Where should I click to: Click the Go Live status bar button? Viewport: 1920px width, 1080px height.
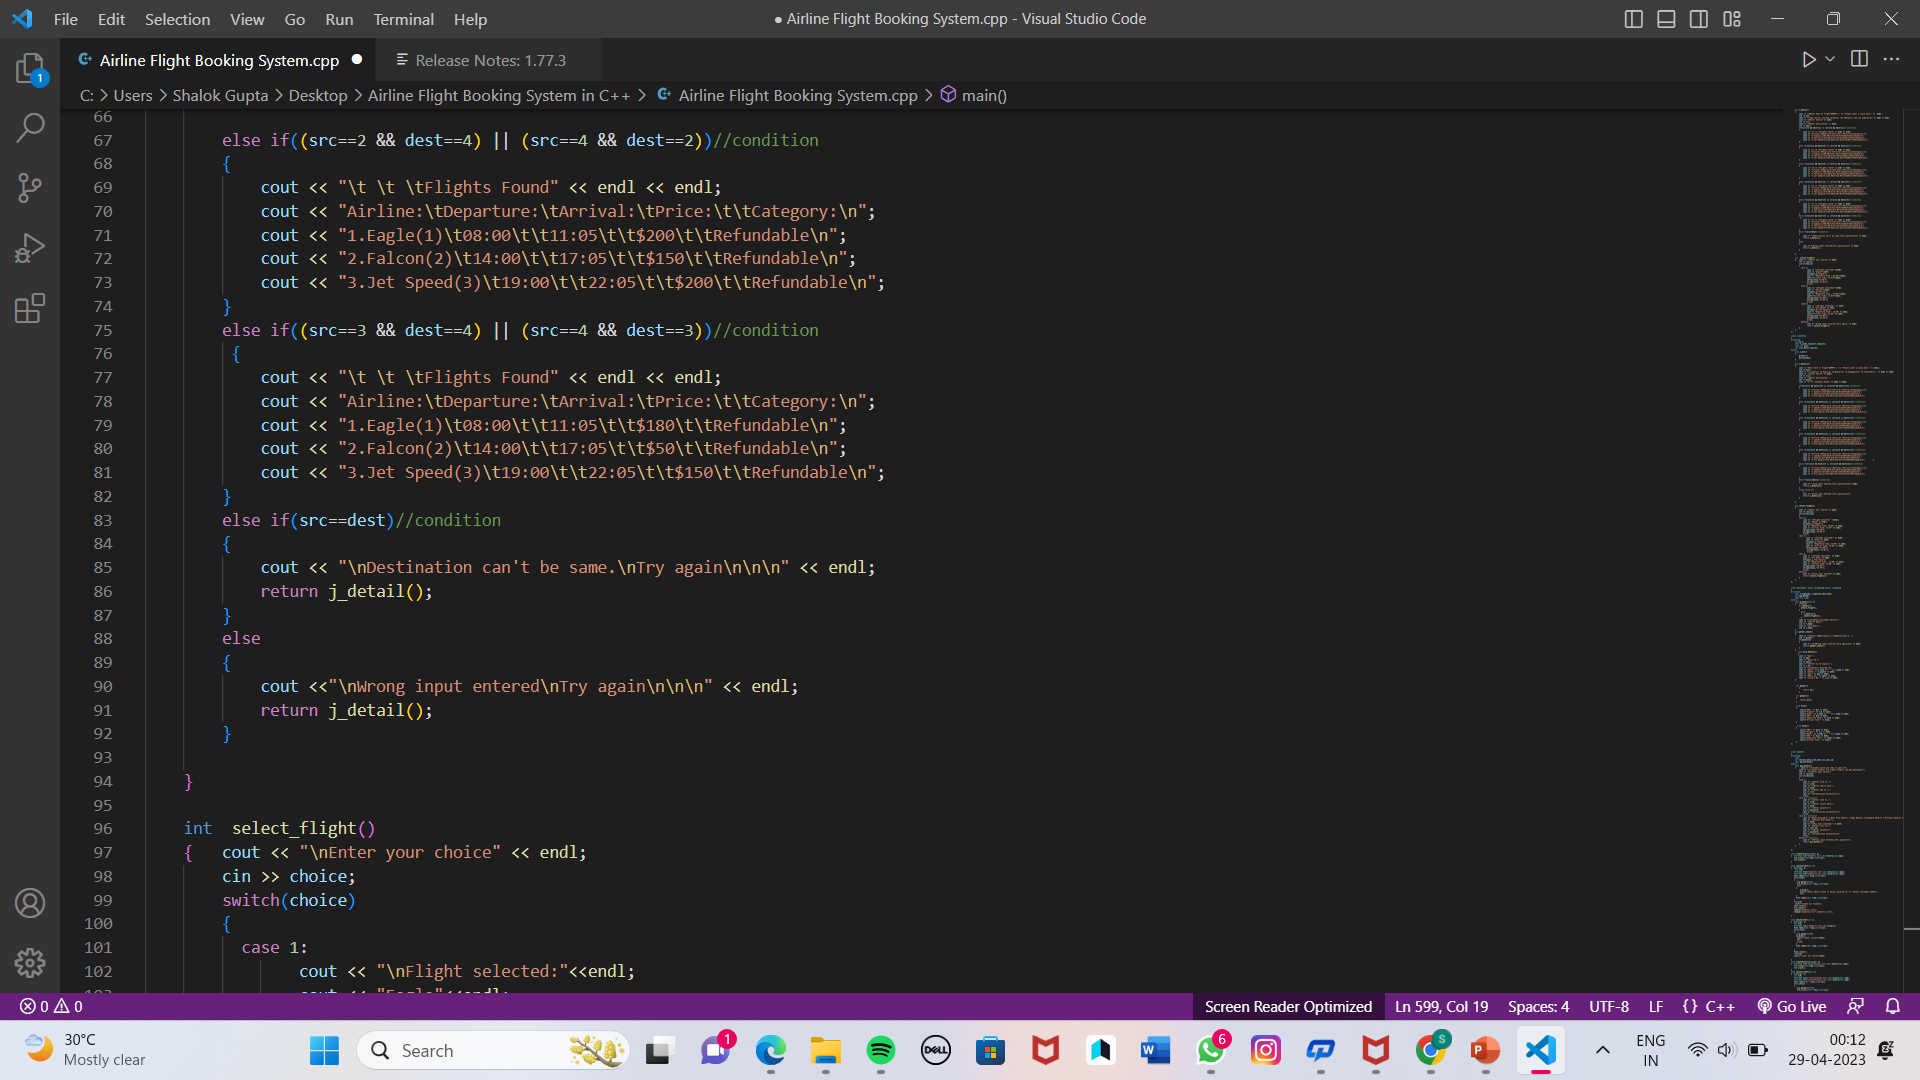click(x=1792, y=1006)
